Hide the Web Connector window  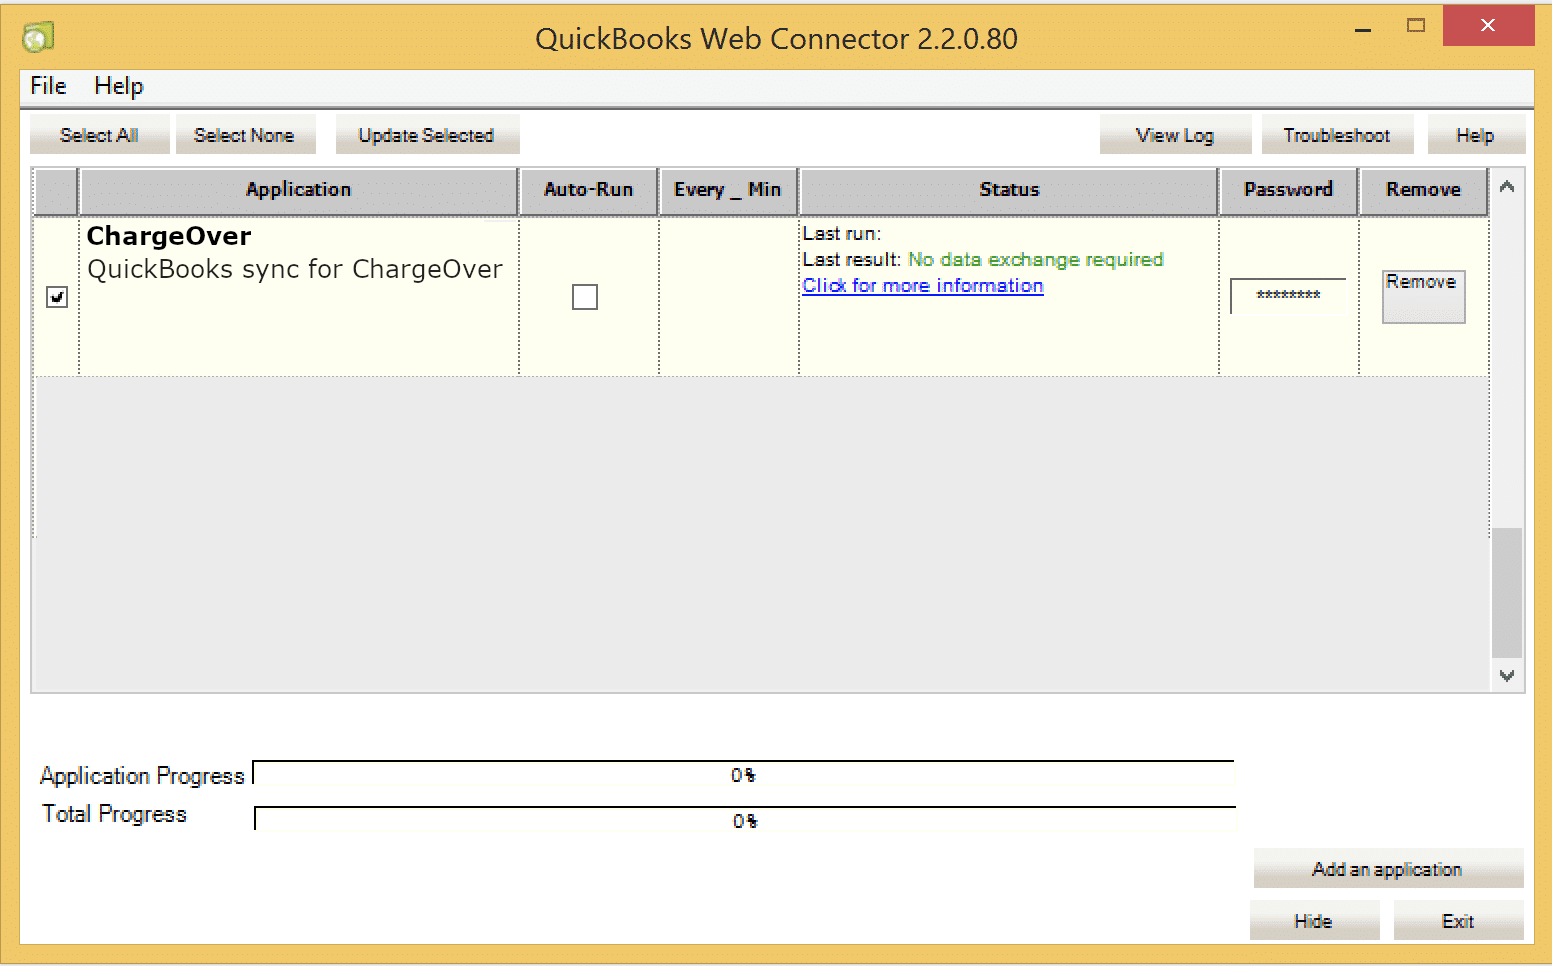pos(1314,921)
